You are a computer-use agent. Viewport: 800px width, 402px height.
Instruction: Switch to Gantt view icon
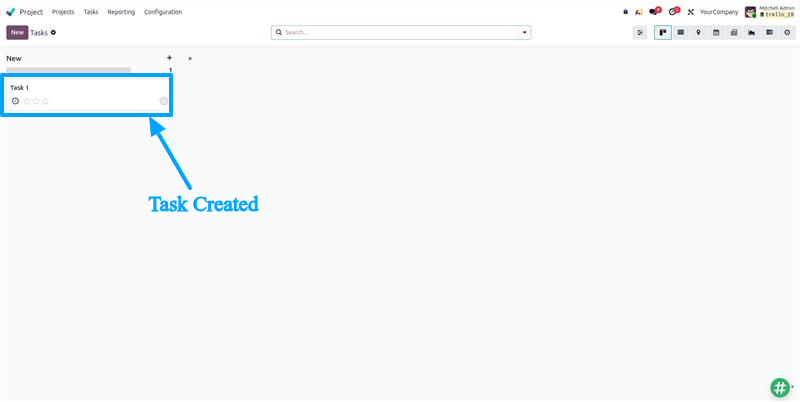coord(734,33)
